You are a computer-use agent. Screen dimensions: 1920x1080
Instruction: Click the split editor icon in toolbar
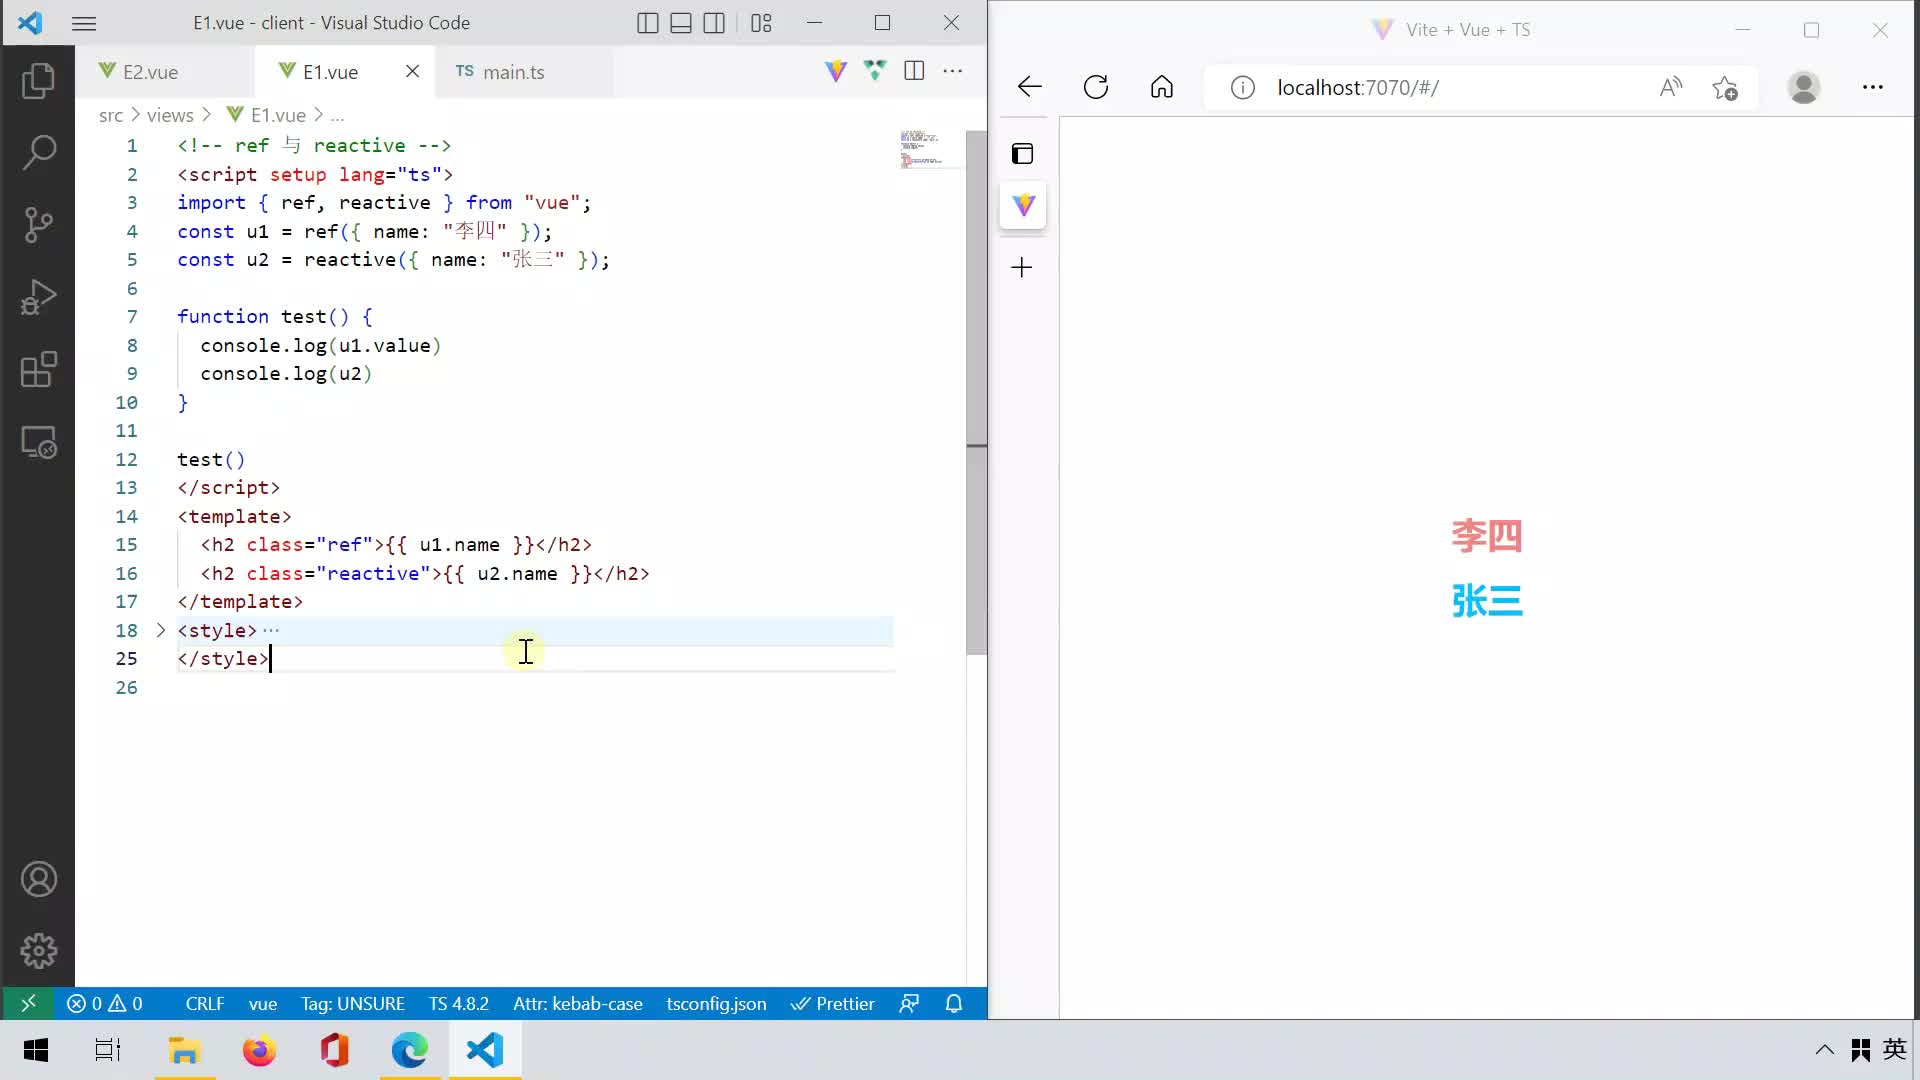pyautogui.click(x=914, y=71)
